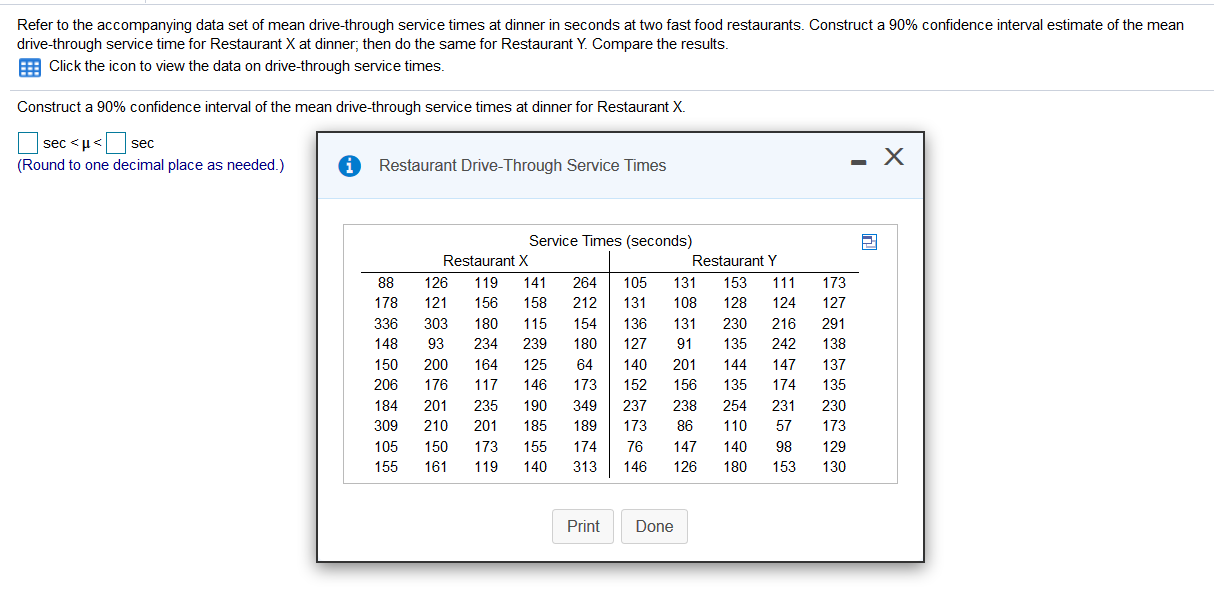
Task: Click cell 336 in the table
Action: 386,324
